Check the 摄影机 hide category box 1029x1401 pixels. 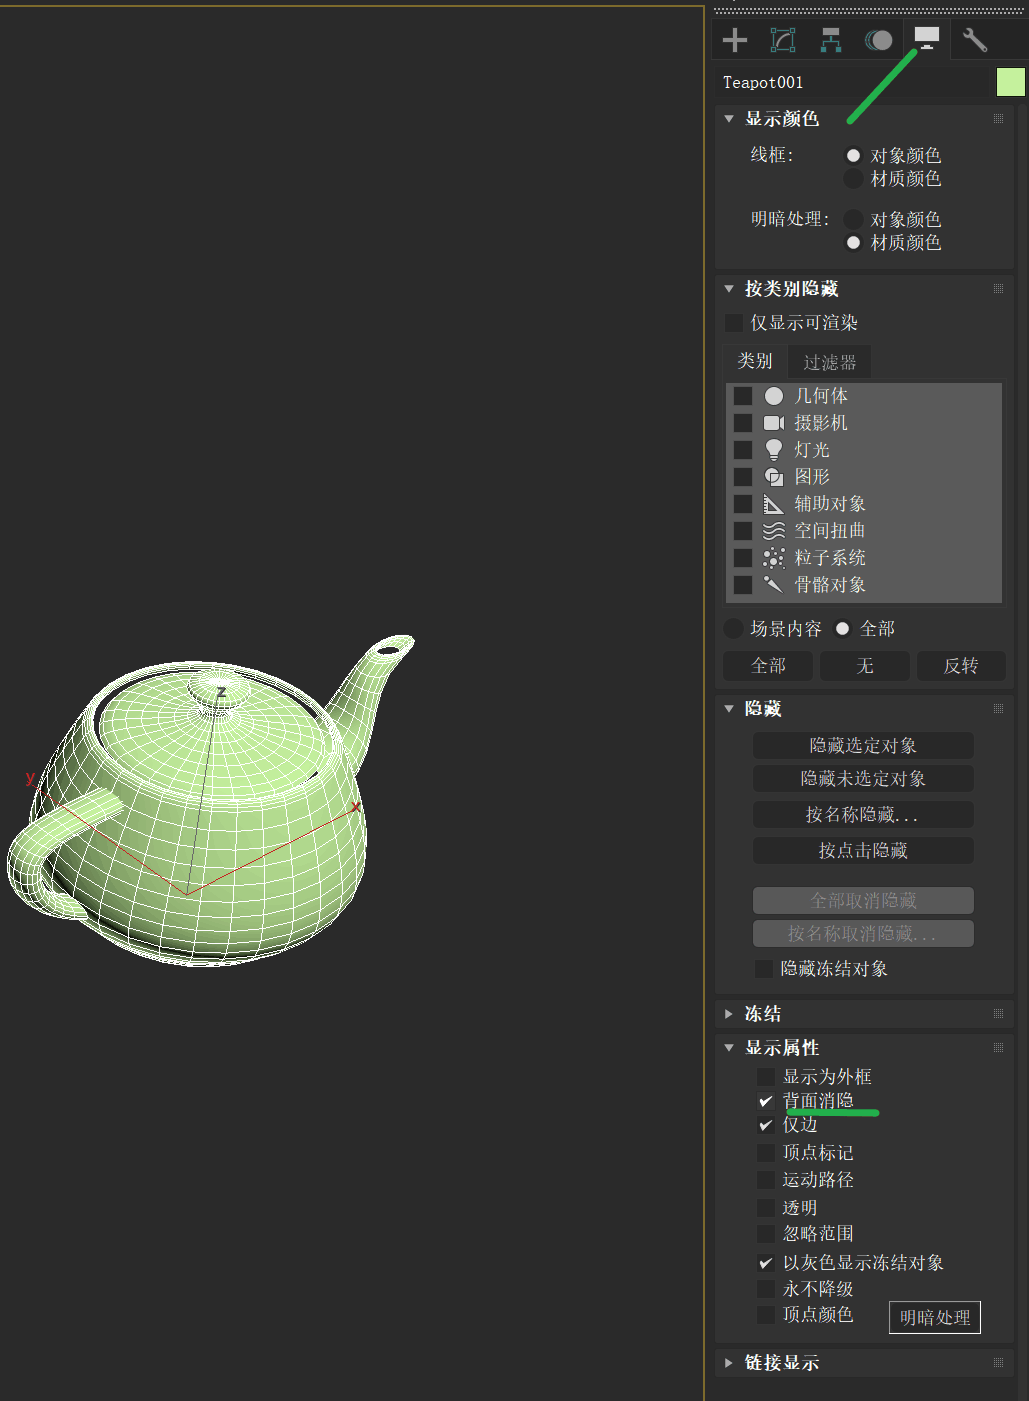(743, 423)
